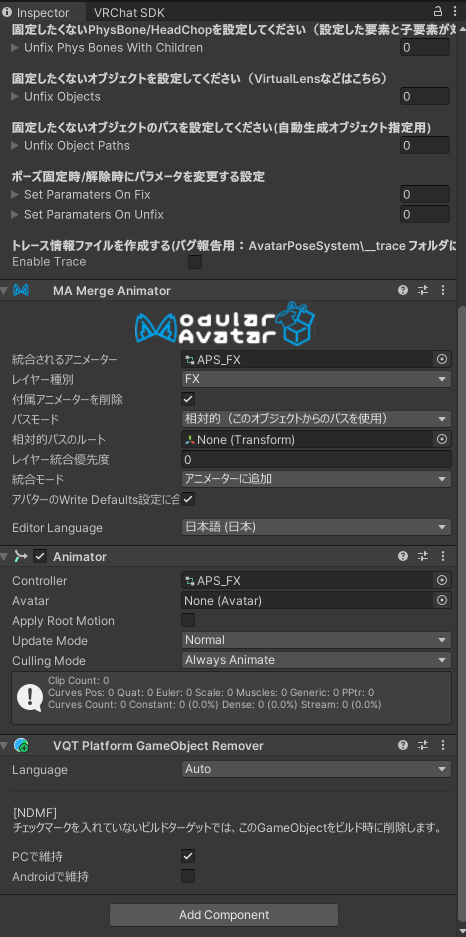Open presets icon for Animator component

tap(423, 556)
